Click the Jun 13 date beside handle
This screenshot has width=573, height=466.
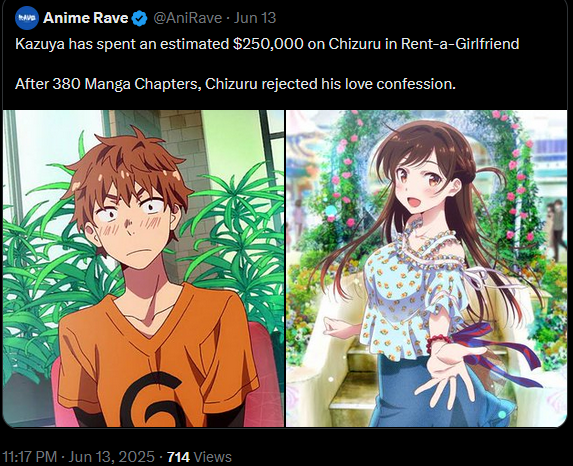(255, 18)
